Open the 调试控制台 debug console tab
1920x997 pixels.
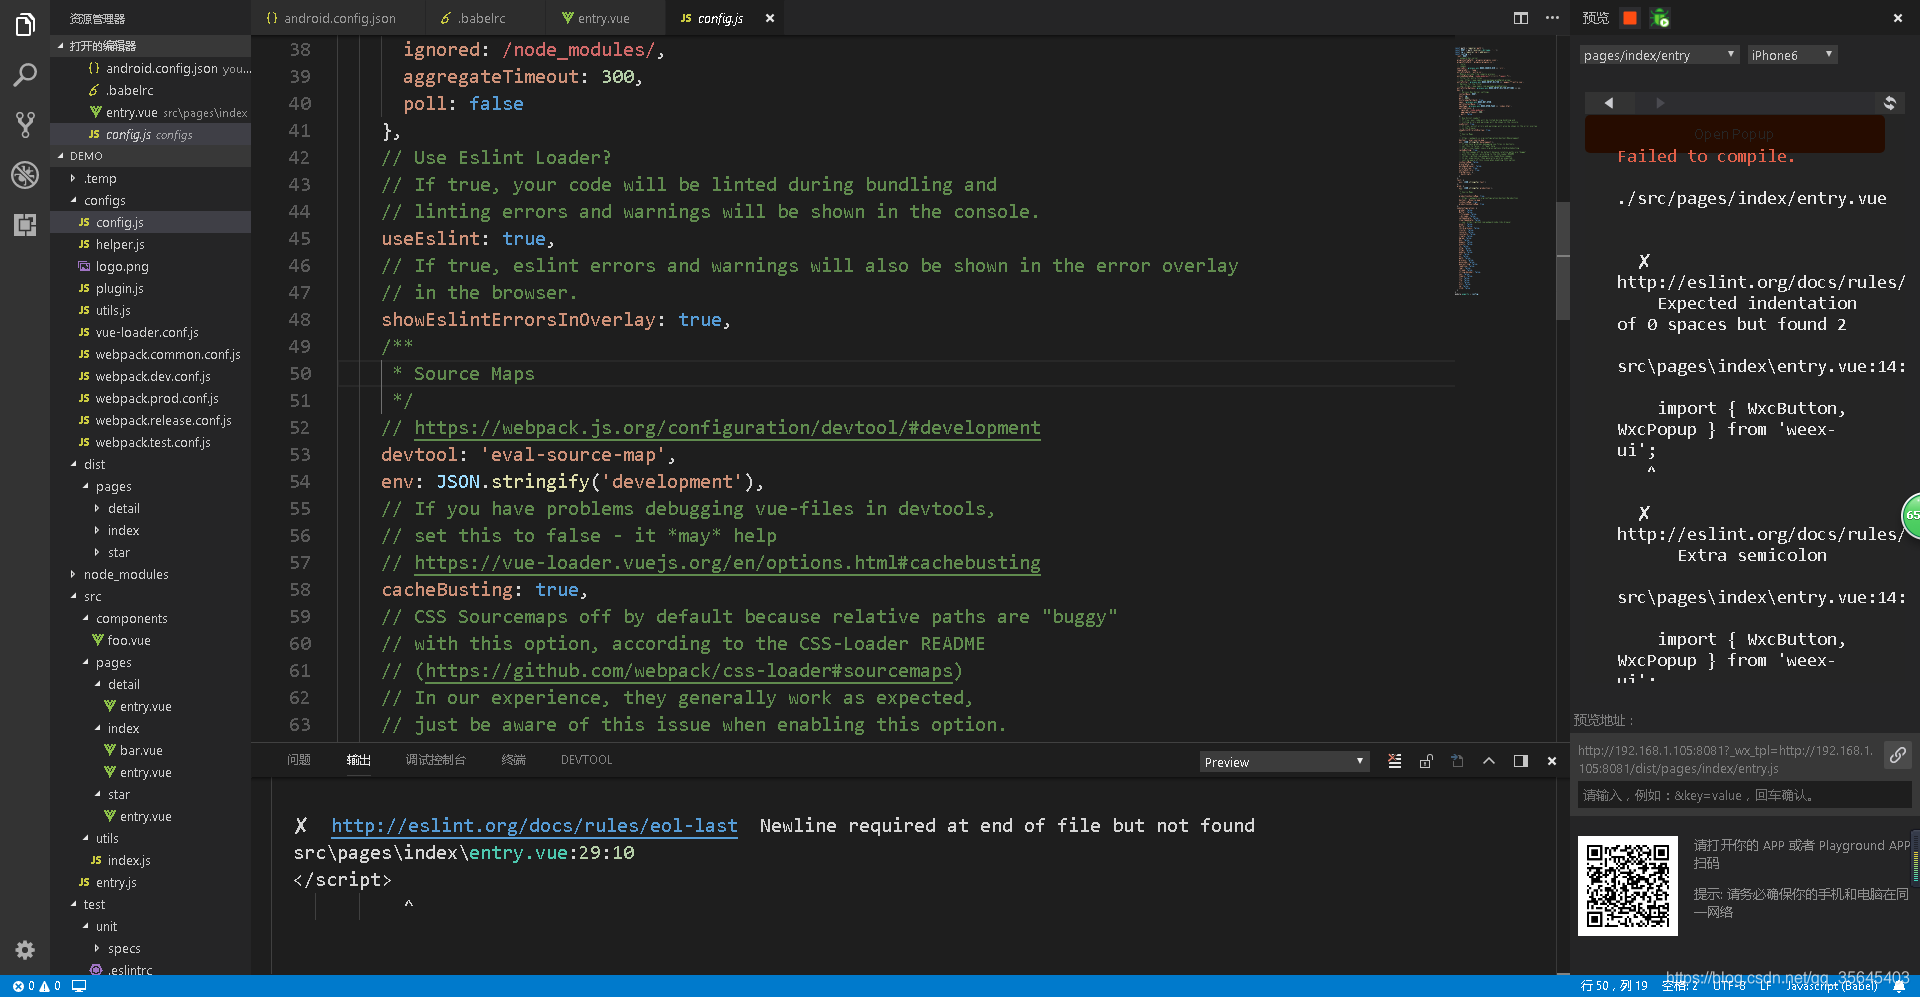pos(435,760)
